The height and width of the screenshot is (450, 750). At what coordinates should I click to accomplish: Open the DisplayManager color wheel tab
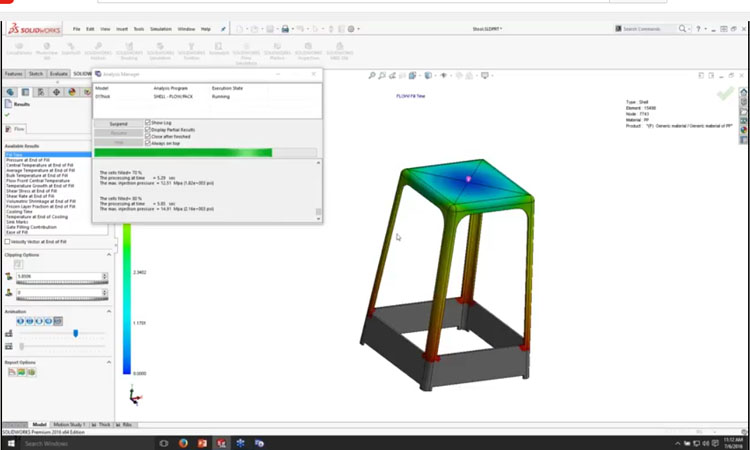click(72, 92)
